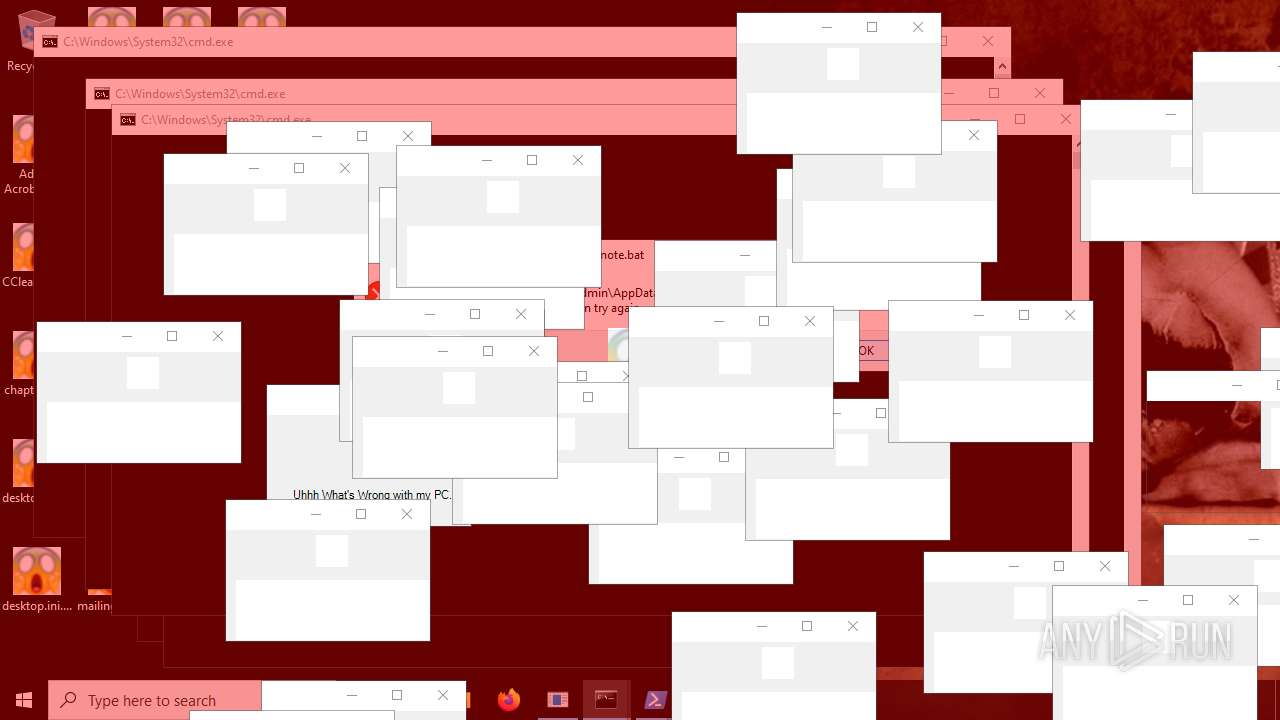Click the scroll-up arrow in rearmost cmd window

click(x=1002, y=68)
